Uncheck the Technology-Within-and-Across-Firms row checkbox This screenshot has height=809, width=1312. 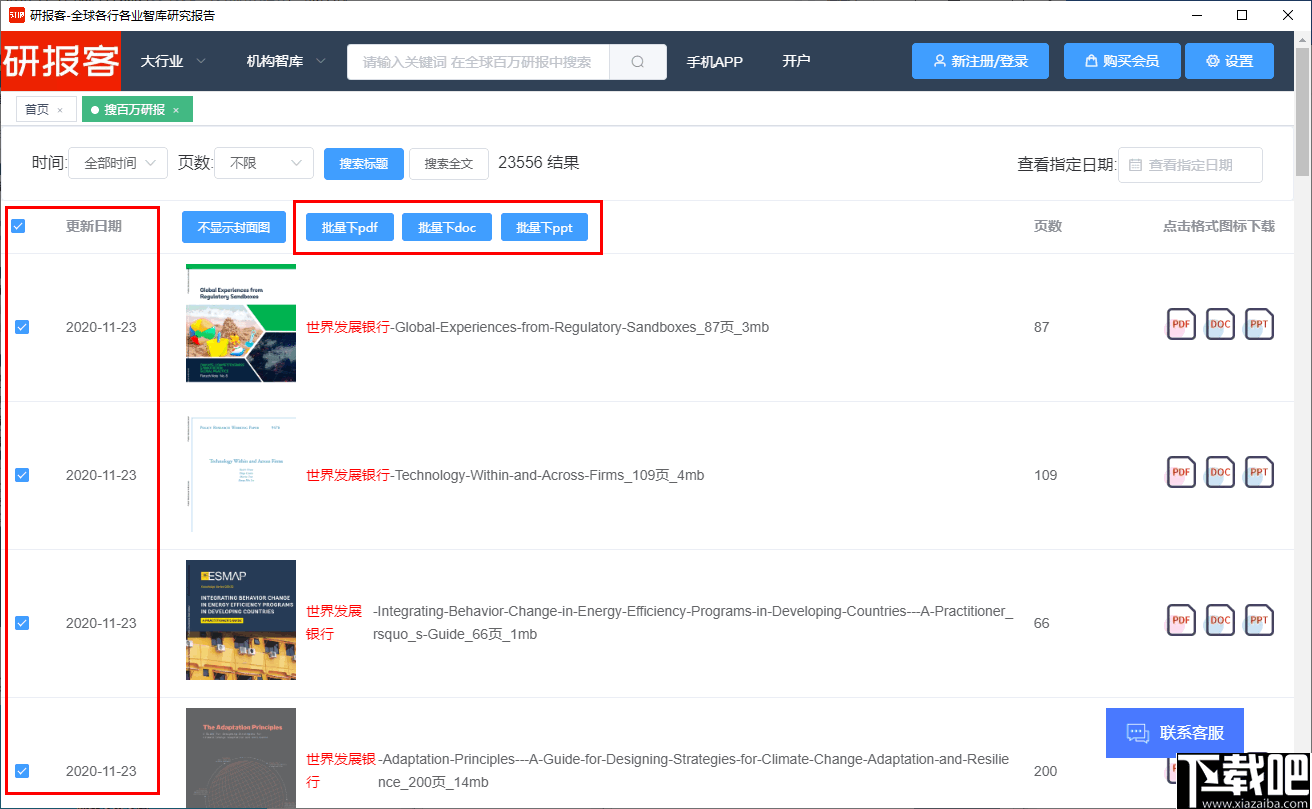(22, 475)
